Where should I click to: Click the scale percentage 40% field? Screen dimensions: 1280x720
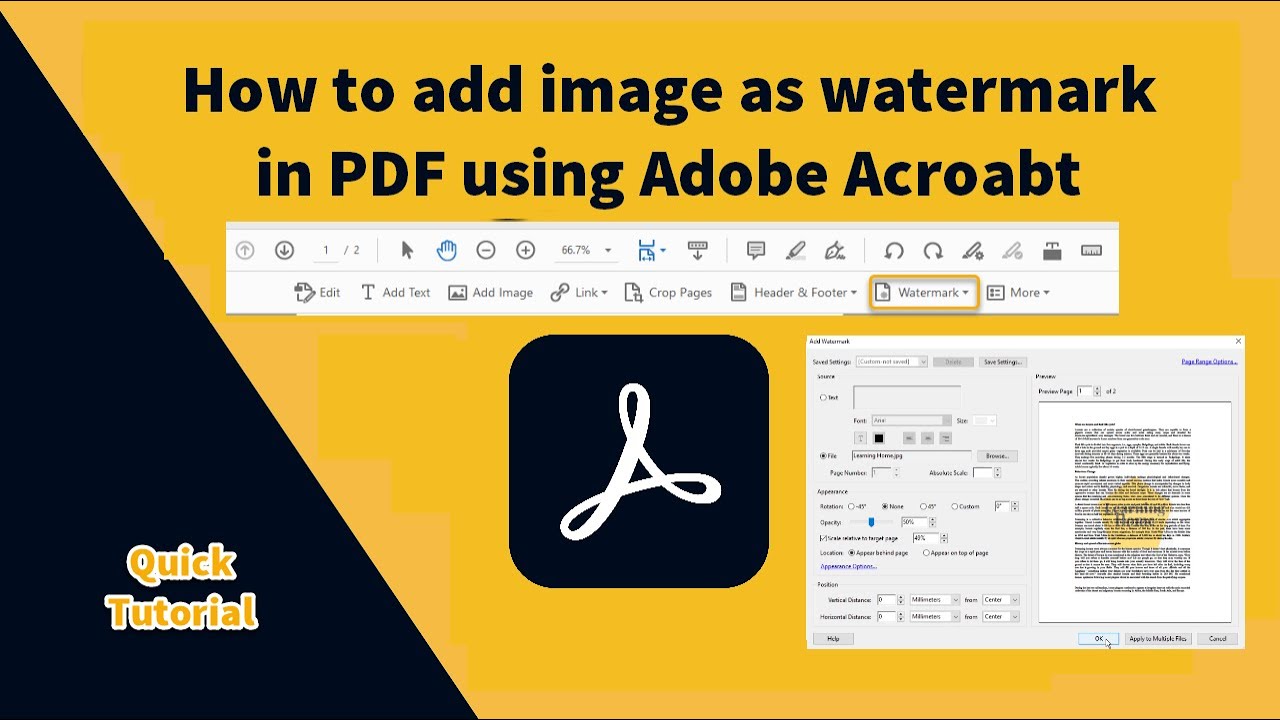(x=924, y=538)
